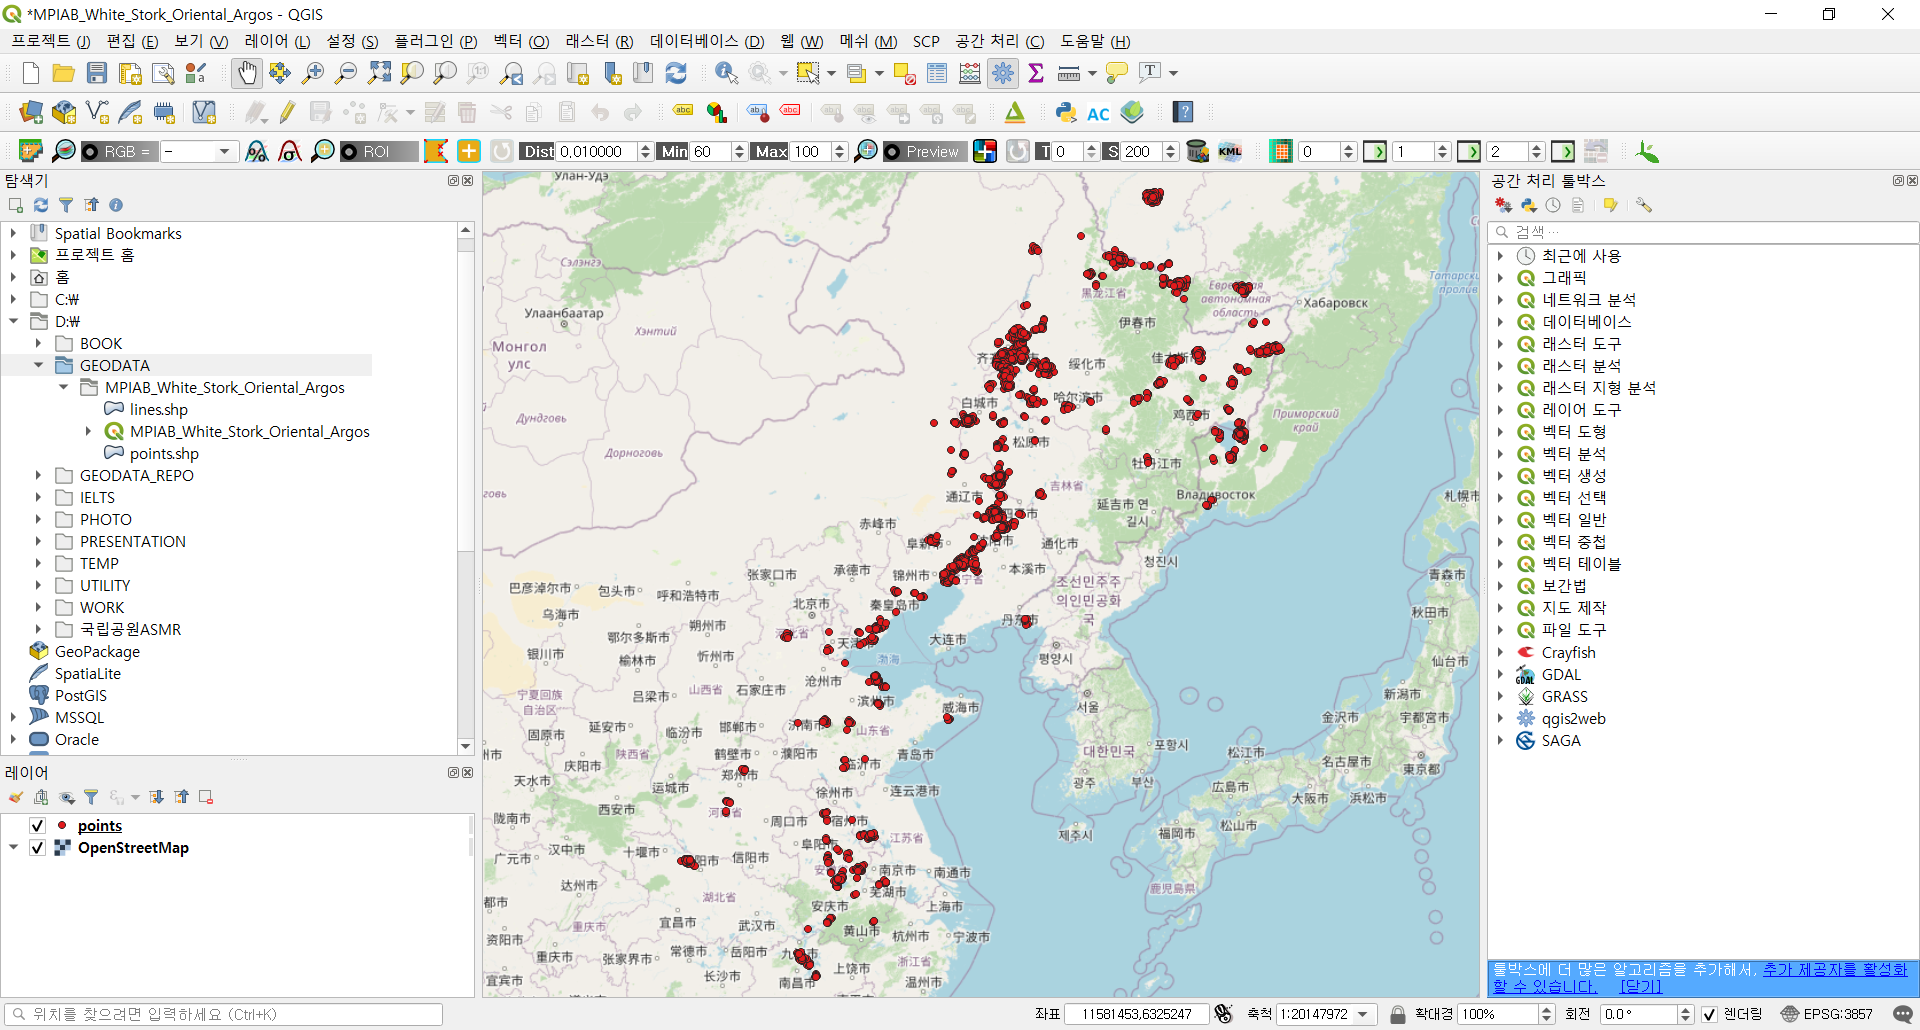Image resolution: width=1920 pixels, height=1030 pixels.
Task: Click the 추가 제공자를 활성화 link
Action: click(1834, 969)
